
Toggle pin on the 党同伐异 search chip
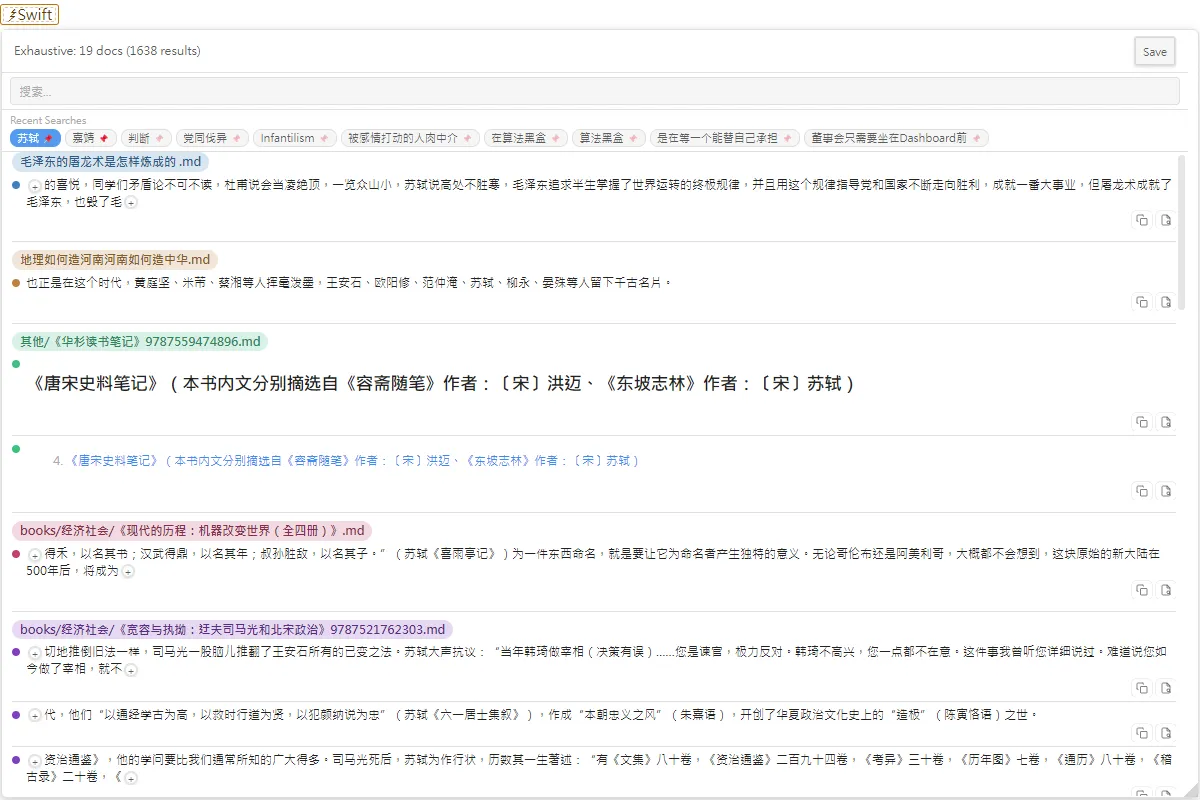click(236, 138)
